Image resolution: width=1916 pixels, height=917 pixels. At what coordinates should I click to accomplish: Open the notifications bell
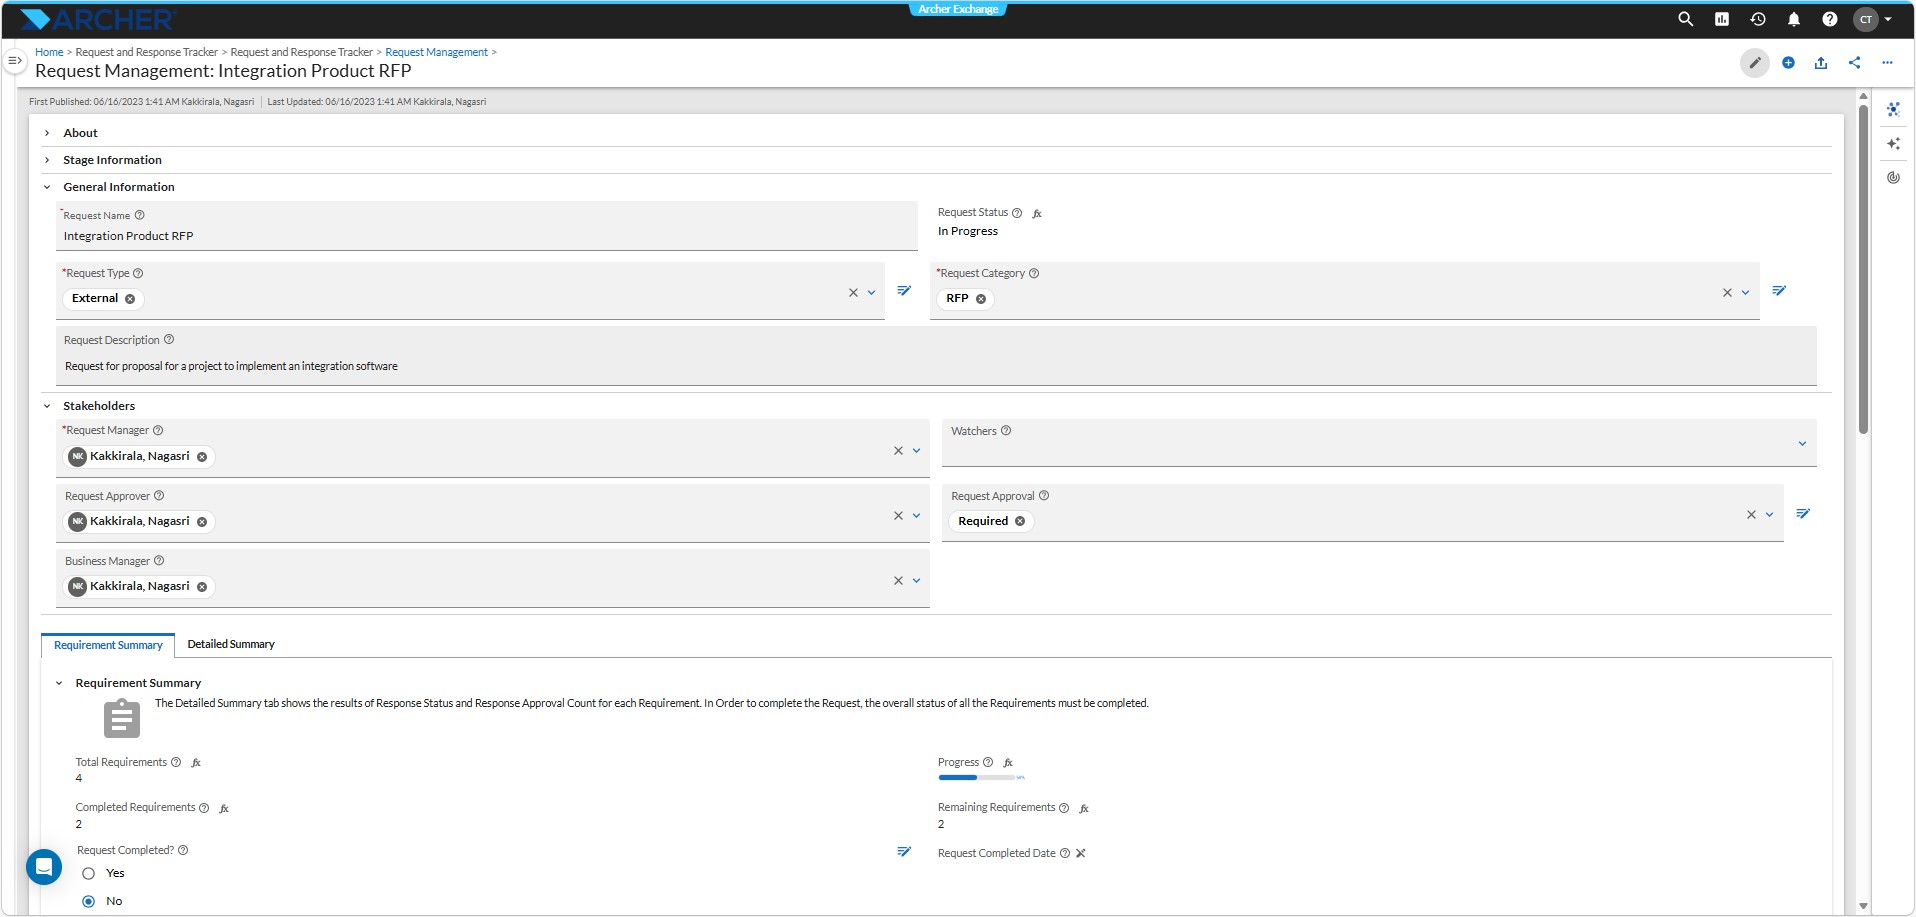click(1794, 19)
